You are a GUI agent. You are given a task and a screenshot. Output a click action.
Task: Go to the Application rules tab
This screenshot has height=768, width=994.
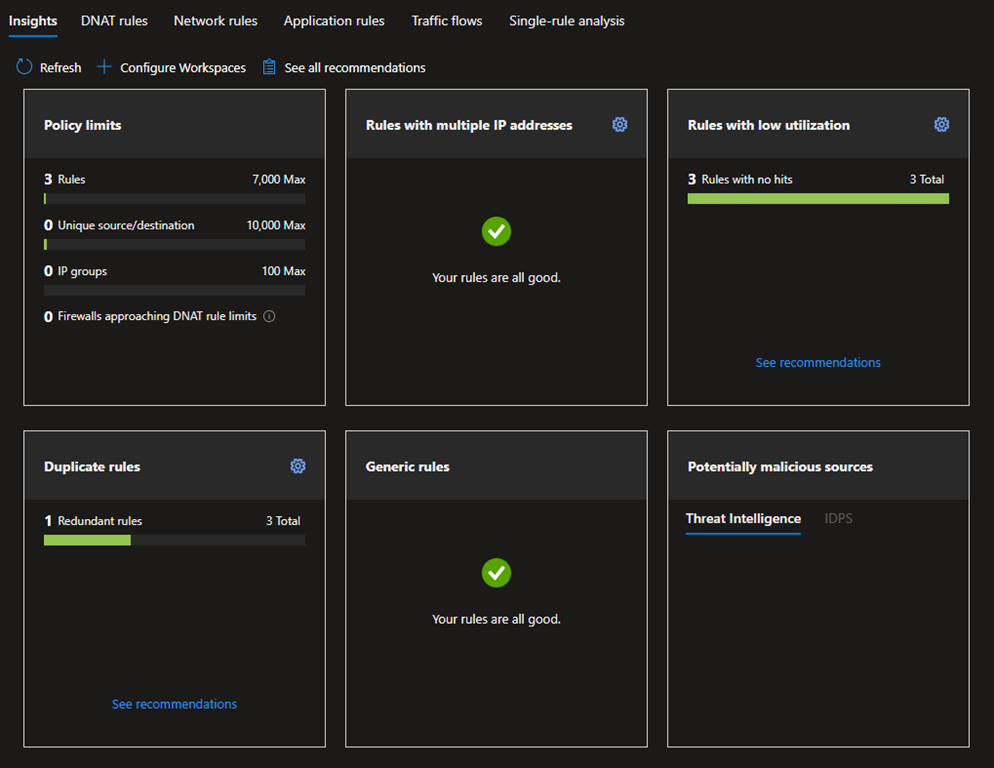click(x=334, y=21)
